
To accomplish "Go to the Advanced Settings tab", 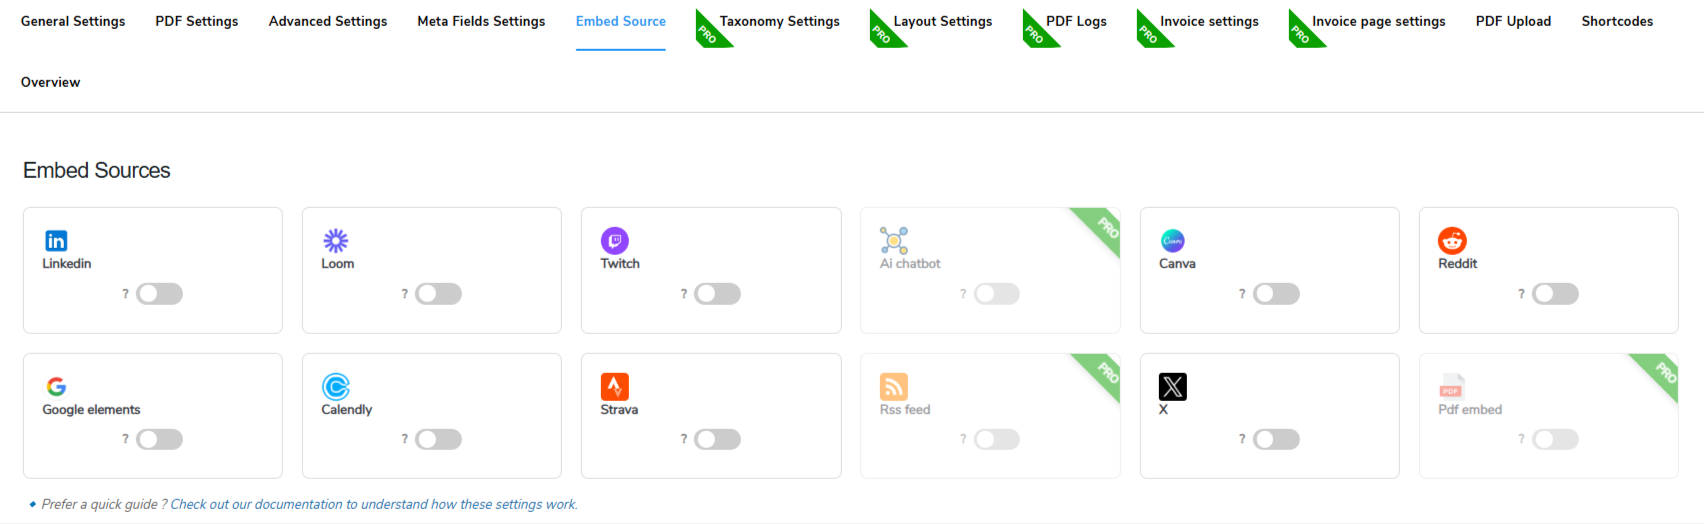I will coord(328,21).
